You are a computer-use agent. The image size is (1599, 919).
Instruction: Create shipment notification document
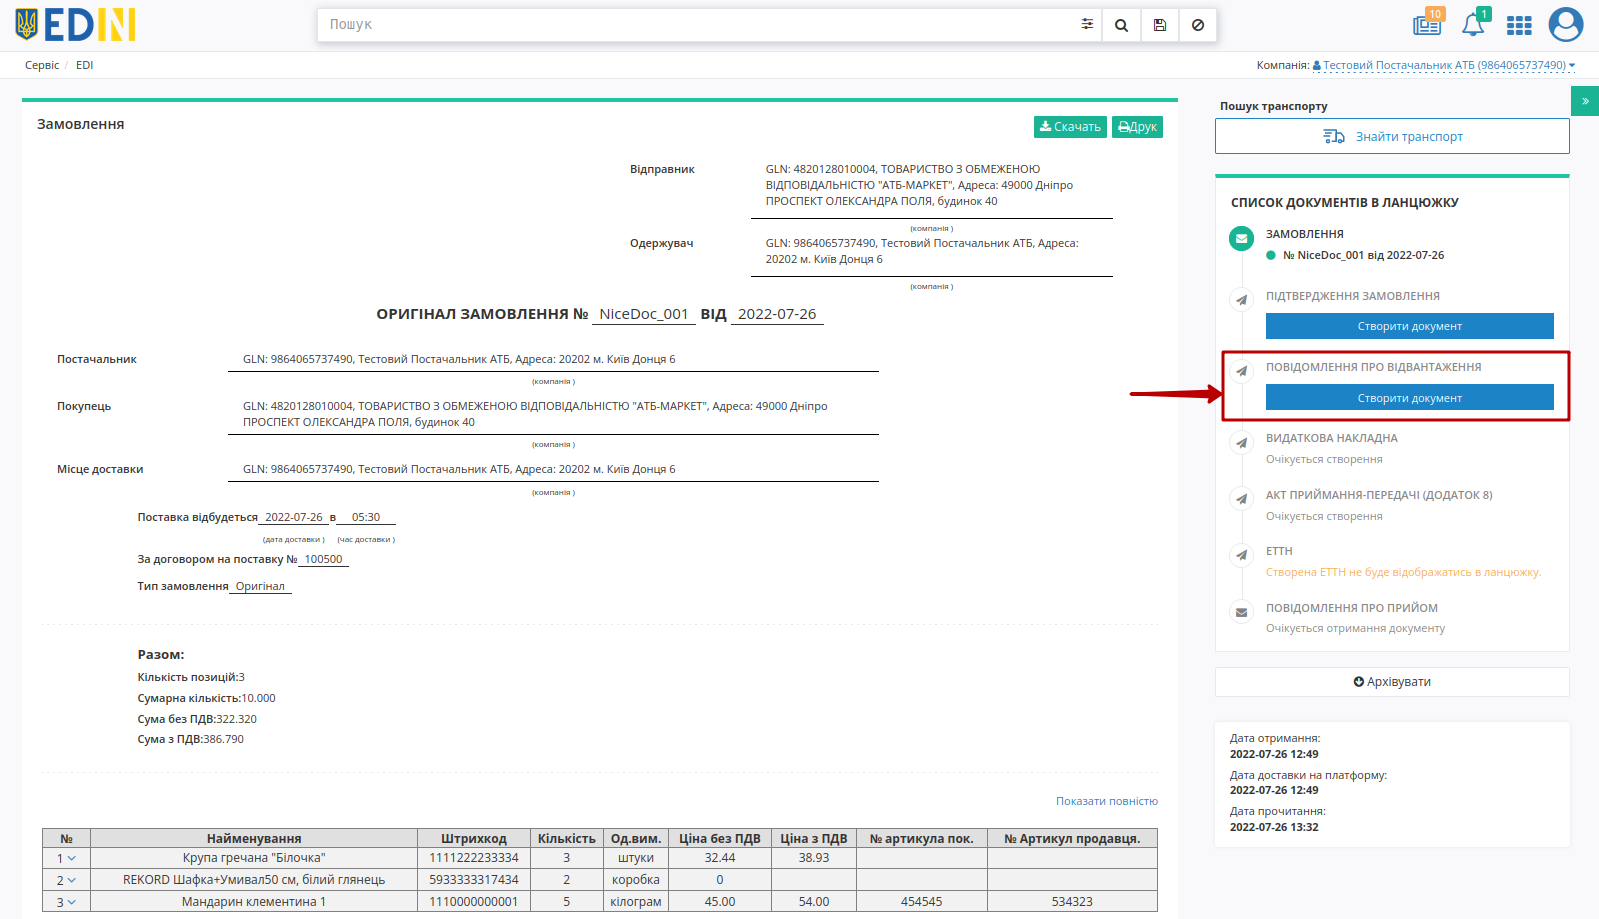(1409, 398)
